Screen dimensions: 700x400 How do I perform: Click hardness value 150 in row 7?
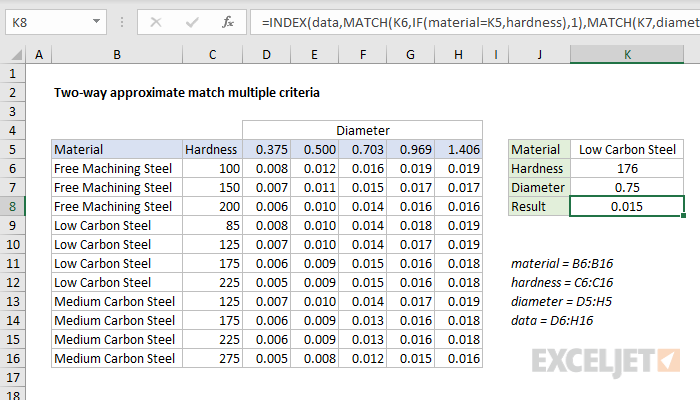click(x=212, y=188)
